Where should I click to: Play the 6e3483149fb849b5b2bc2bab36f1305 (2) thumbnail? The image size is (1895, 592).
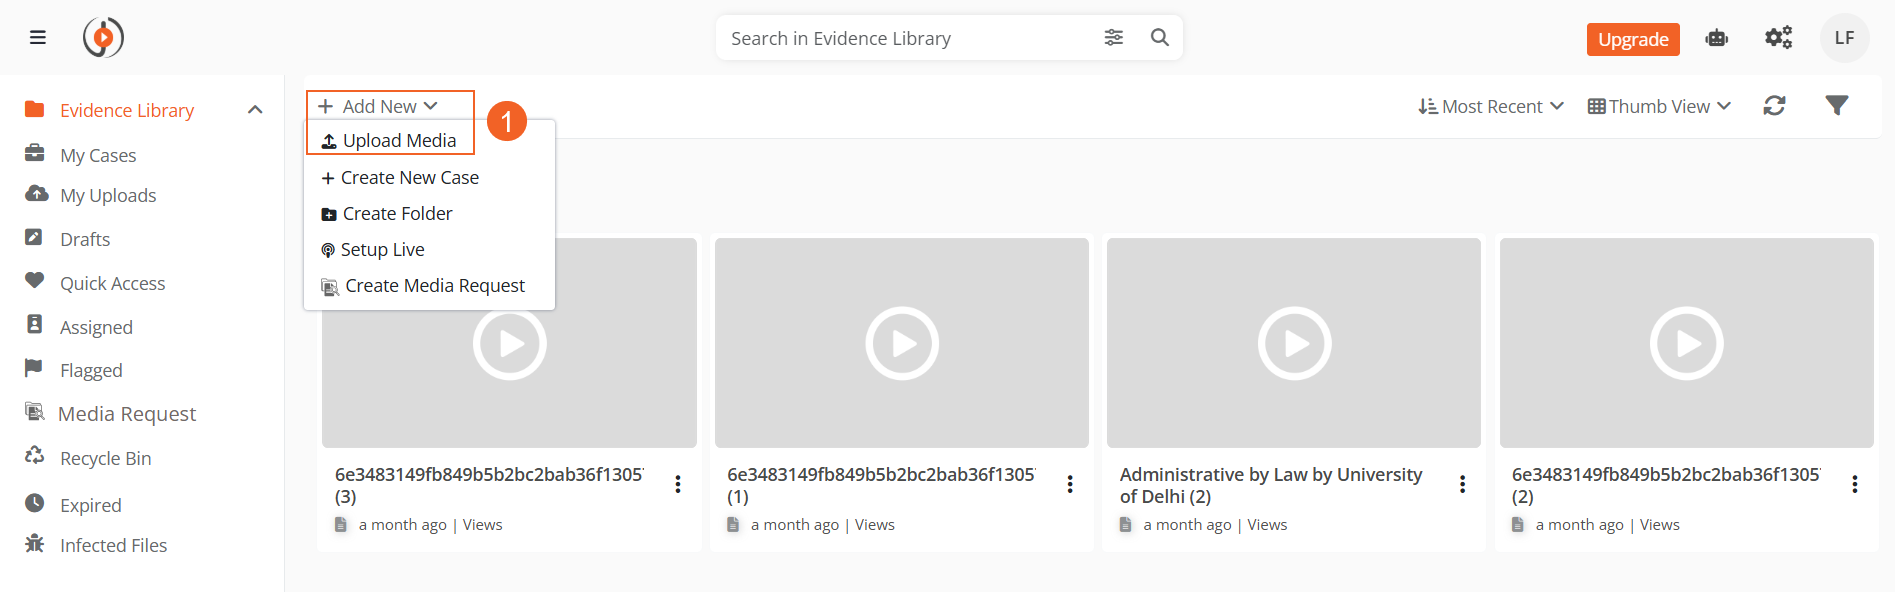click(1687, 343)
